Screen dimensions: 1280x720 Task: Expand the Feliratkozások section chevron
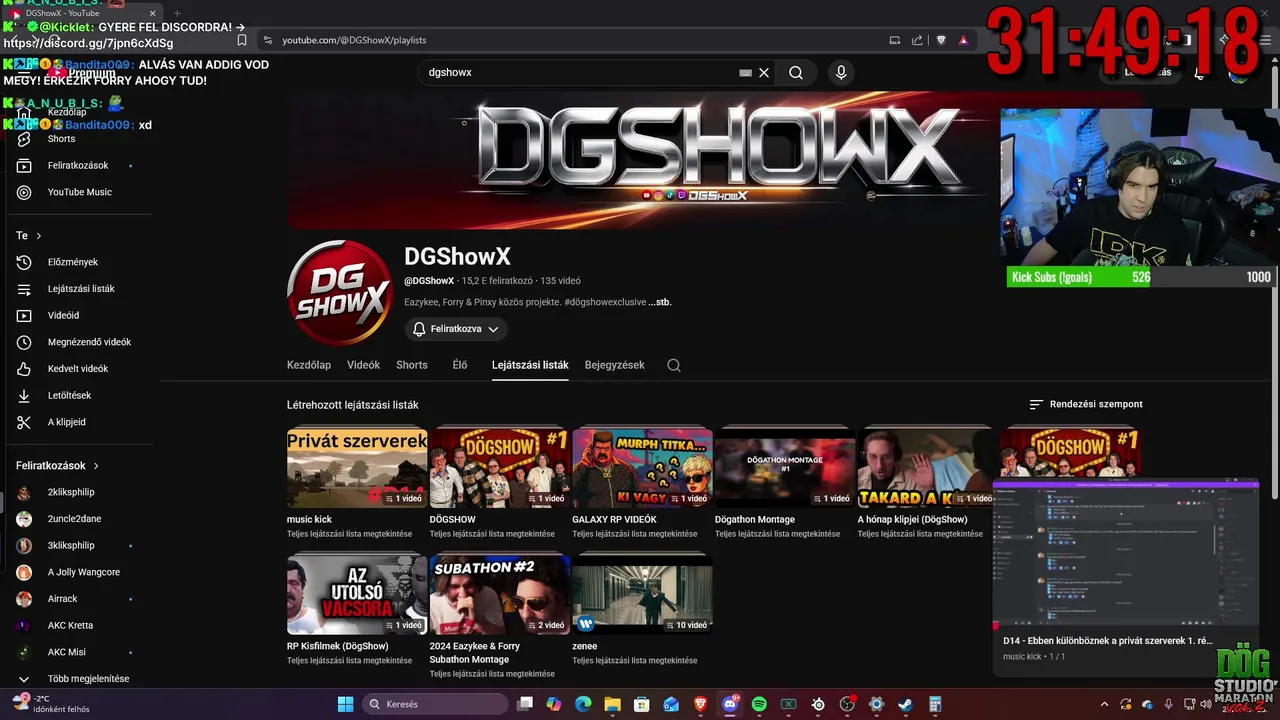[x=96, y=466]
